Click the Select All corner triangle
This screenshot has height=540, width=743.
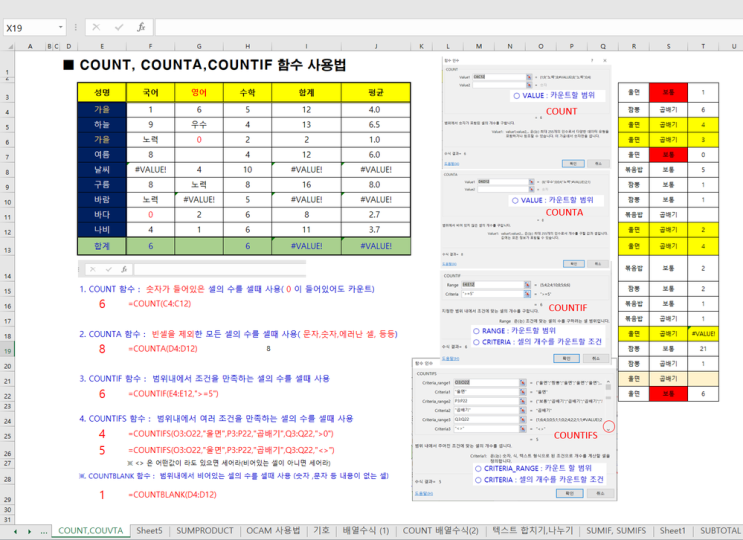(x=9, y=46)
